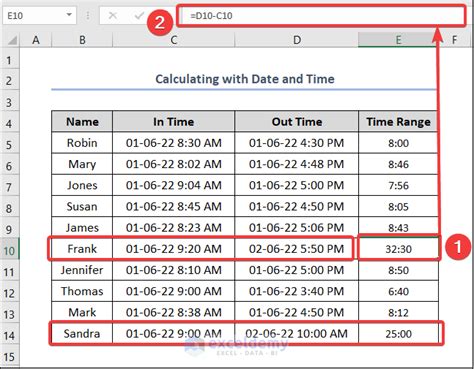Select Time Range cell '8:43'
474x369 pixels.
pyautogui.click(x=398, y=227)
